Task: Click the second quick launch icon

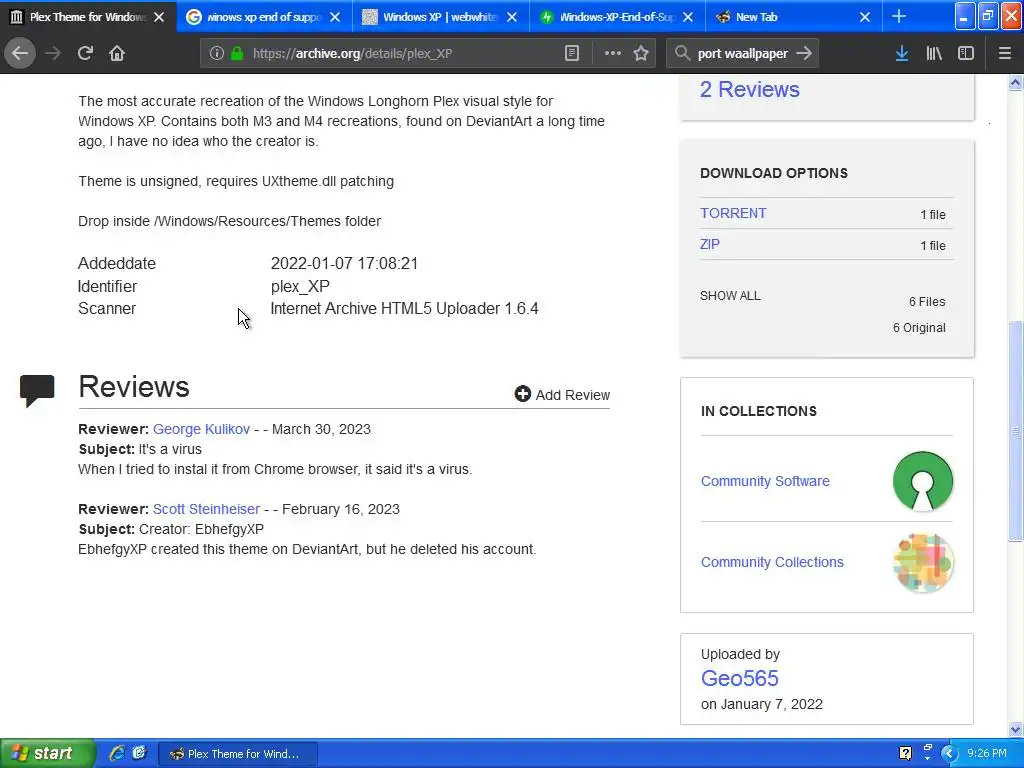Action: tap(139, 754)
